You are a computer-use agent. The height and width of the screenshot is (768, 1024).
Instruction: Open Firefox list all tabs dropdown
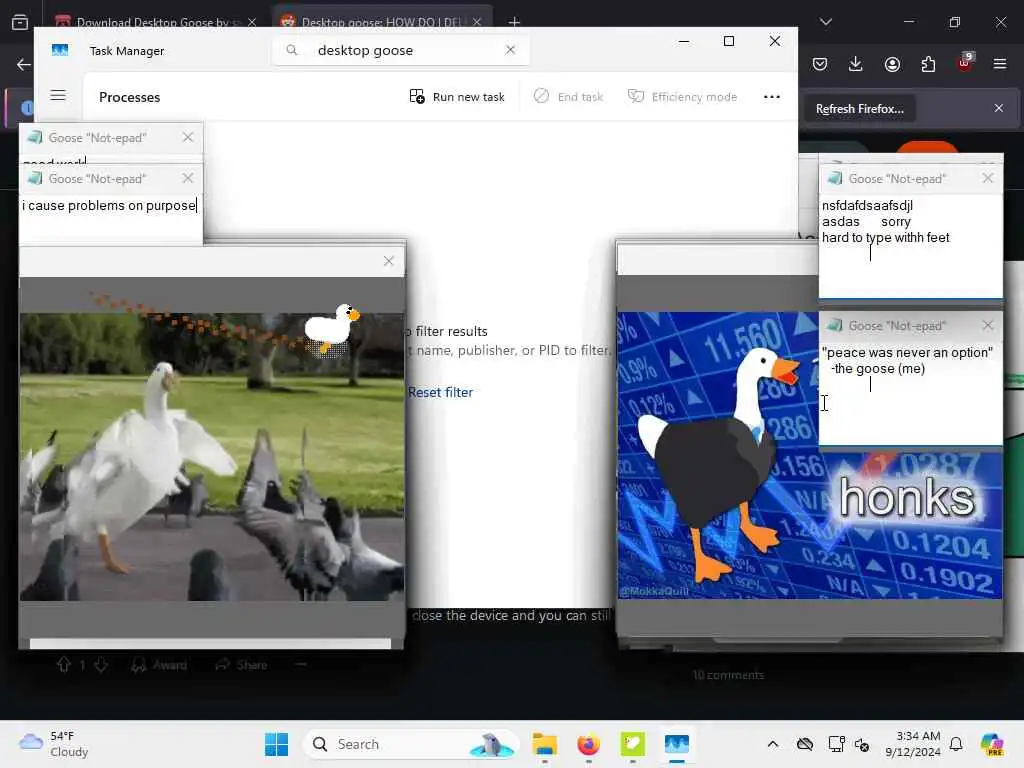coord(826,22)
